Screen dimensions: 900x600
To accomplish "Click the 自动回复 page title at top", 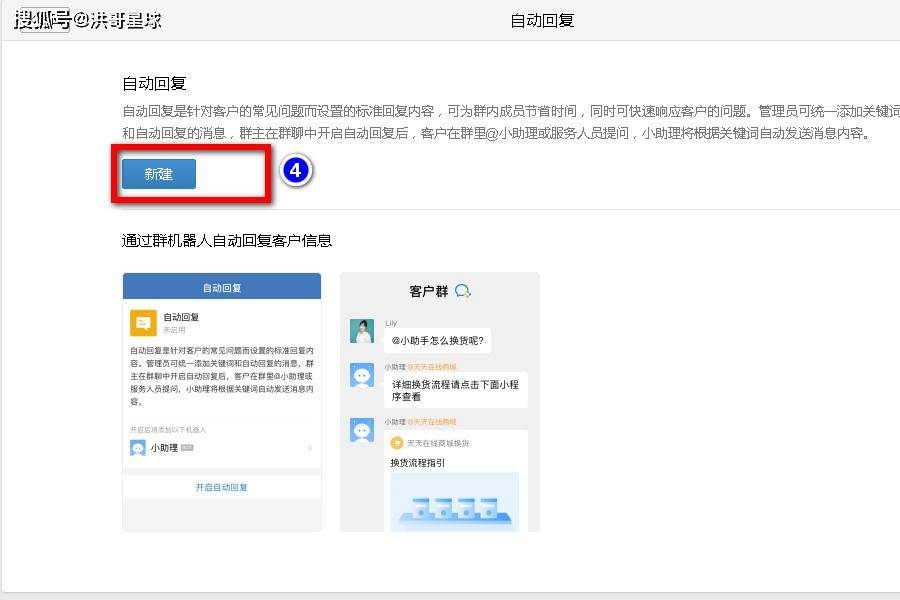I will (x=542, y=20).
